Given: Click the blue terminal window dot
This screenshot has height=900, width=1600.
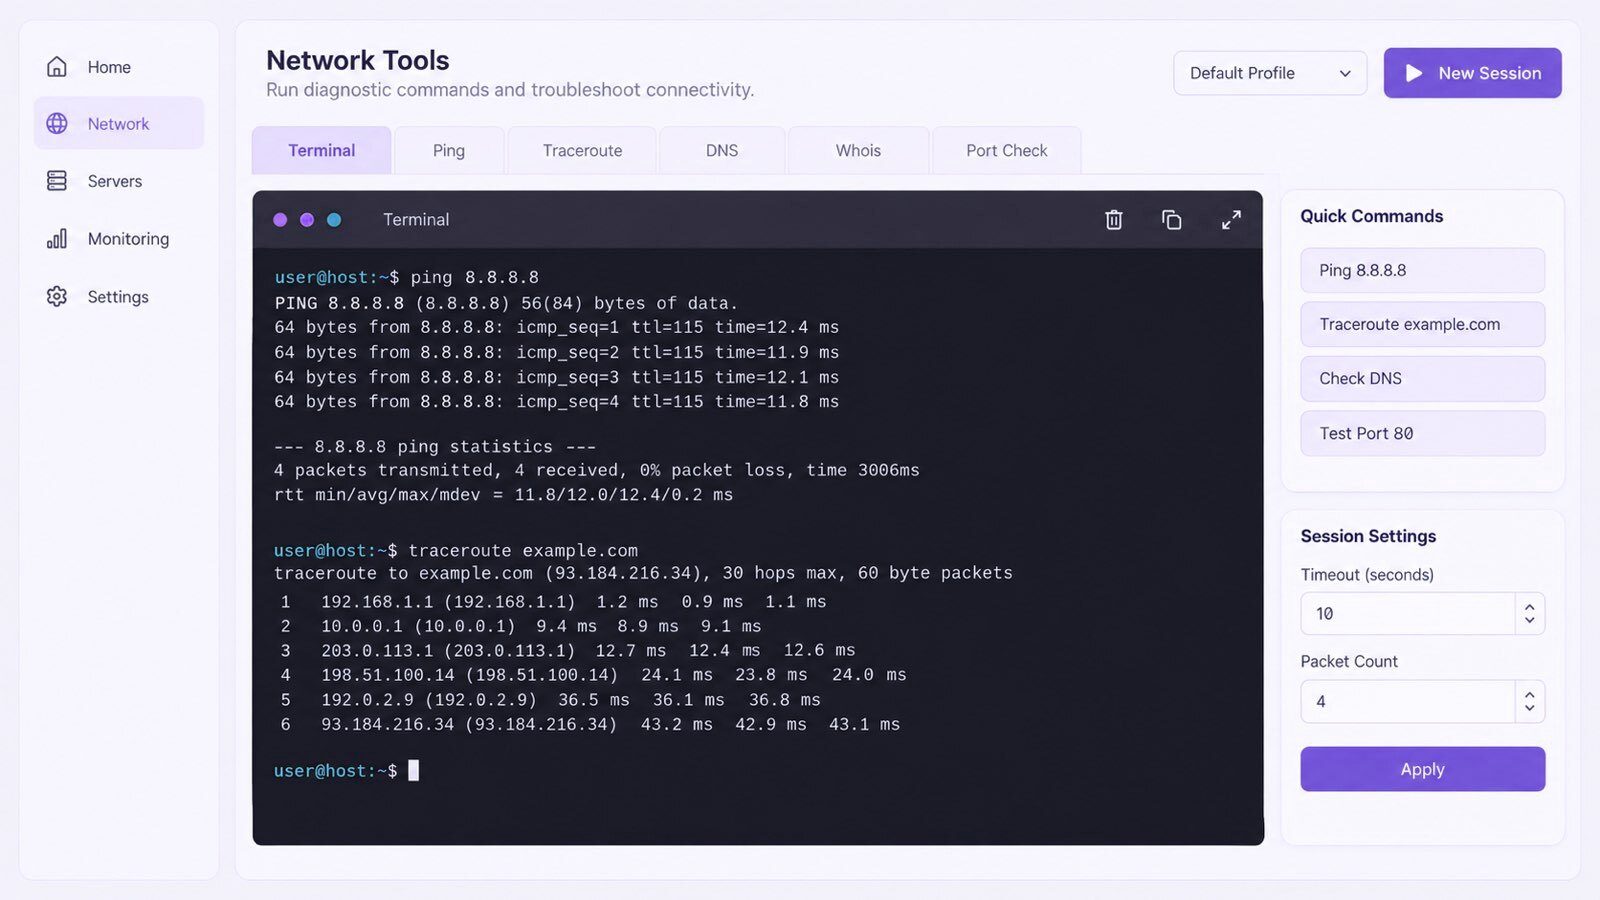Looking at the screenshot, I should 334,220.
